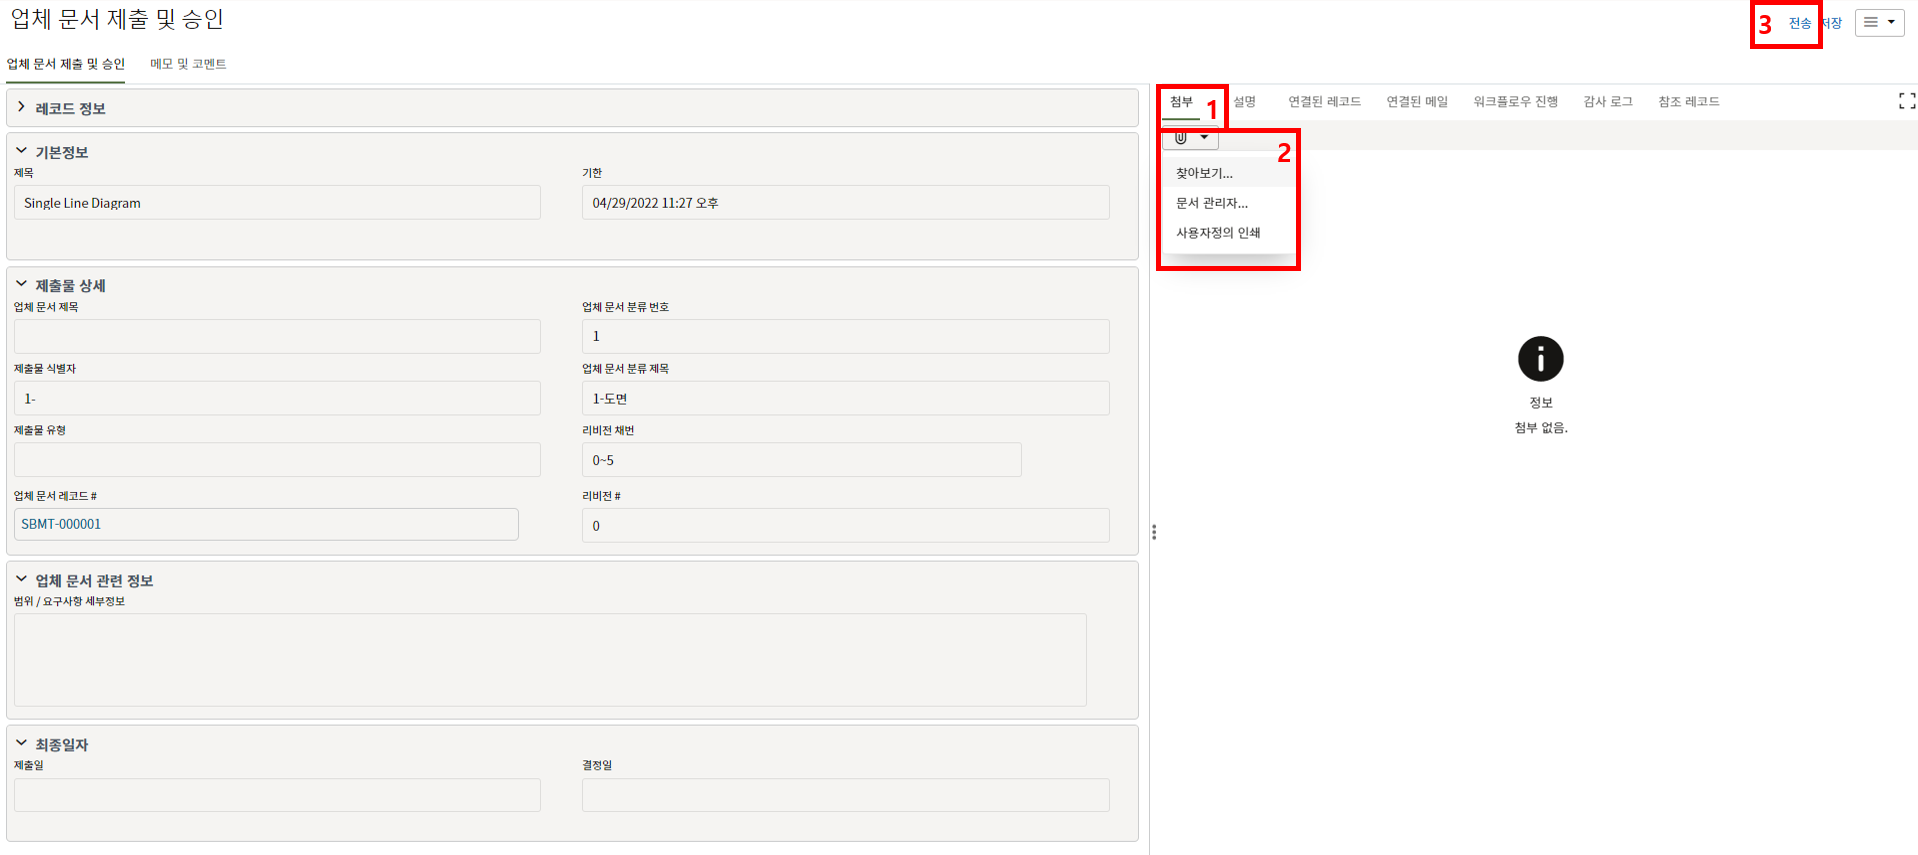Screen dimensions: 1918x855
Task: Collapse the 최종일자 section
Action: point(22,744)
